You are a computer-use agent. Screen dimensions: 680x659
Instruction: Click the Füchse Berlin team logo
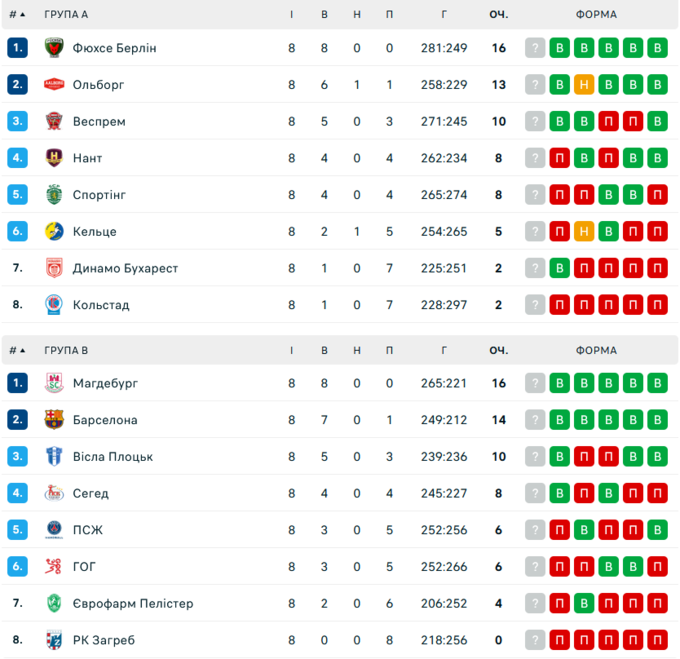coord(54,48)
